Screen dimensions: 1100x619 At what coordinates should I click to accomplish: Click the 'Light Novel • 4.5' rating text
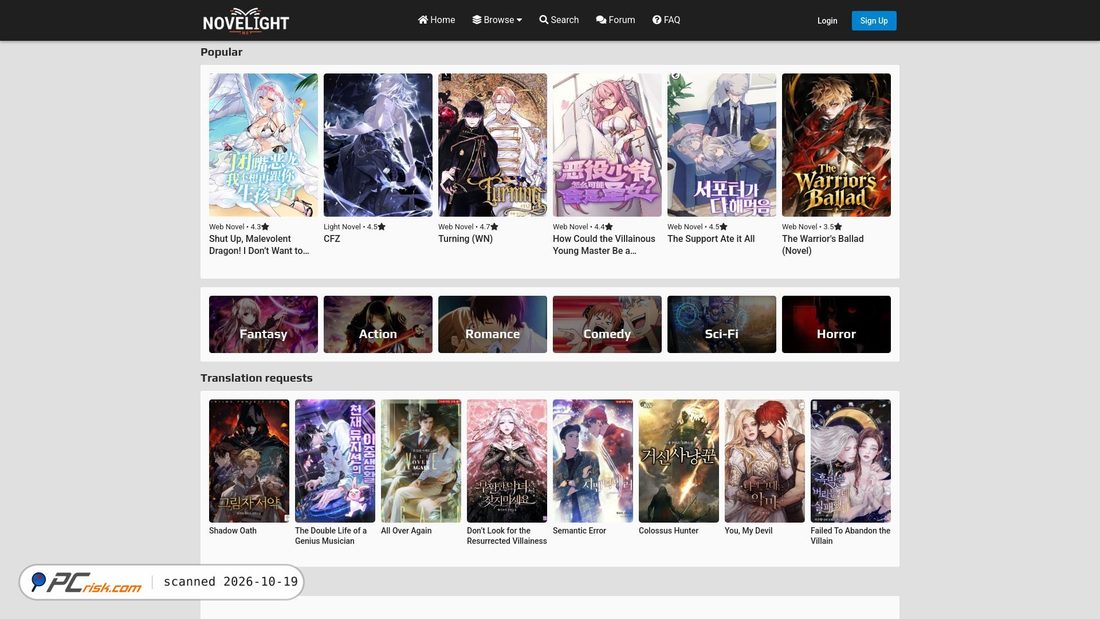tap(354, 227)
